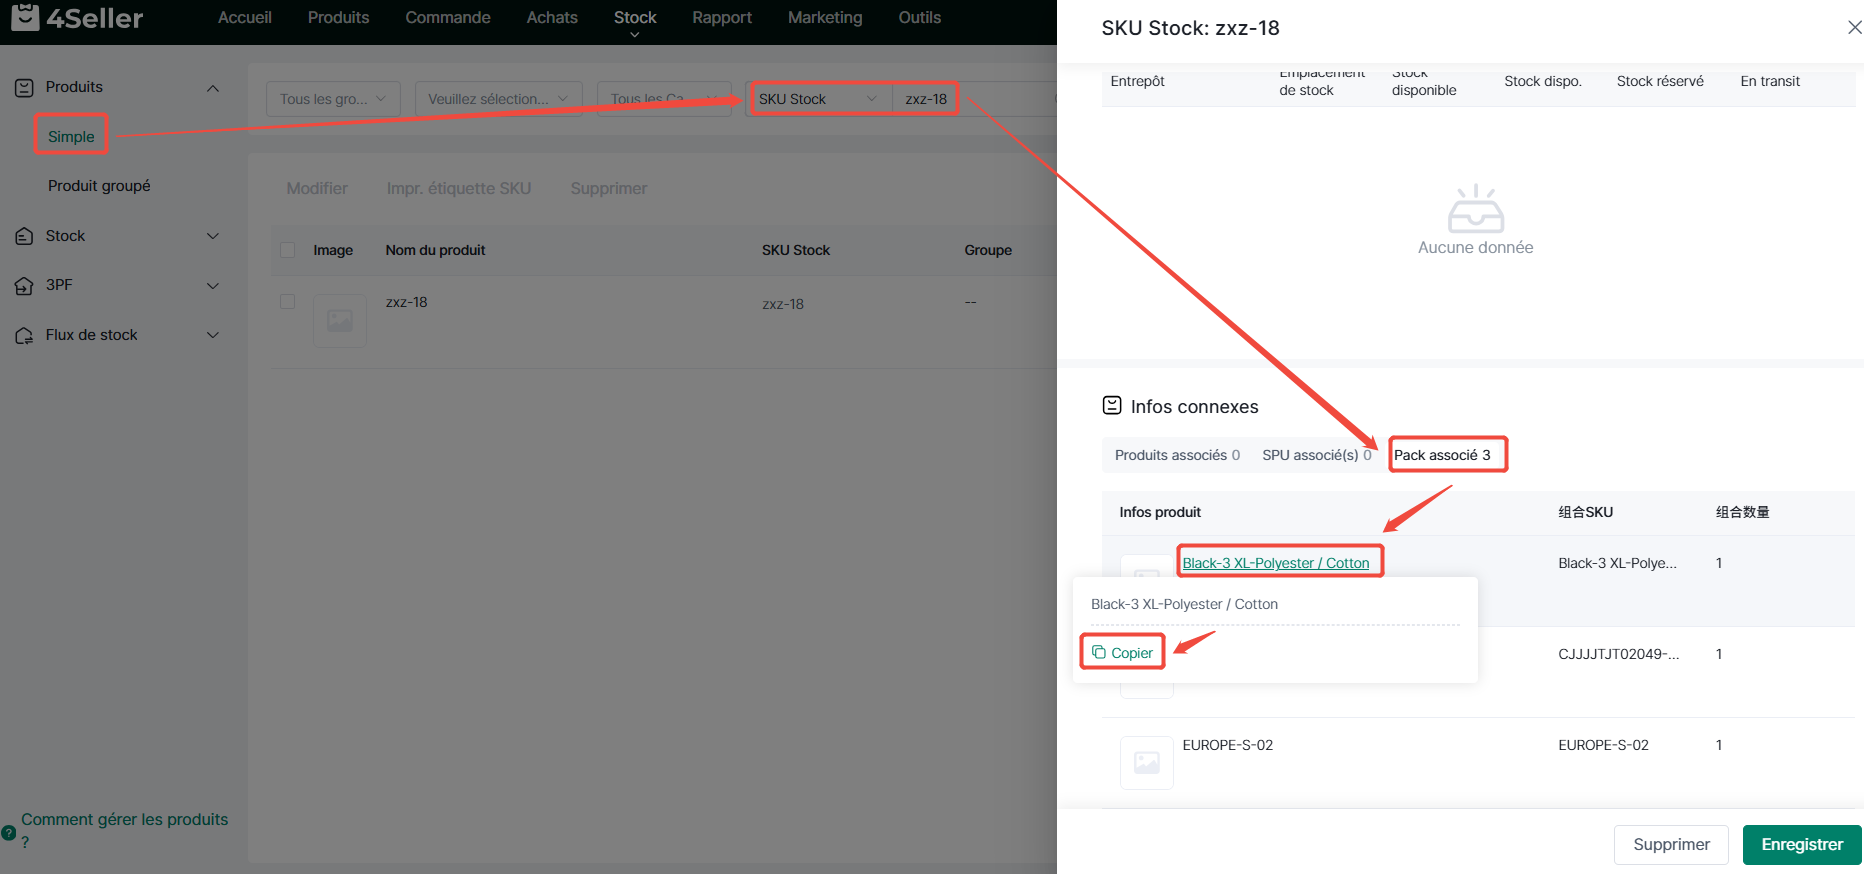The width and height of the screenshot is (1864, 874).
Task: Click the zxz-18 row image placeholder
Action: 340,320
